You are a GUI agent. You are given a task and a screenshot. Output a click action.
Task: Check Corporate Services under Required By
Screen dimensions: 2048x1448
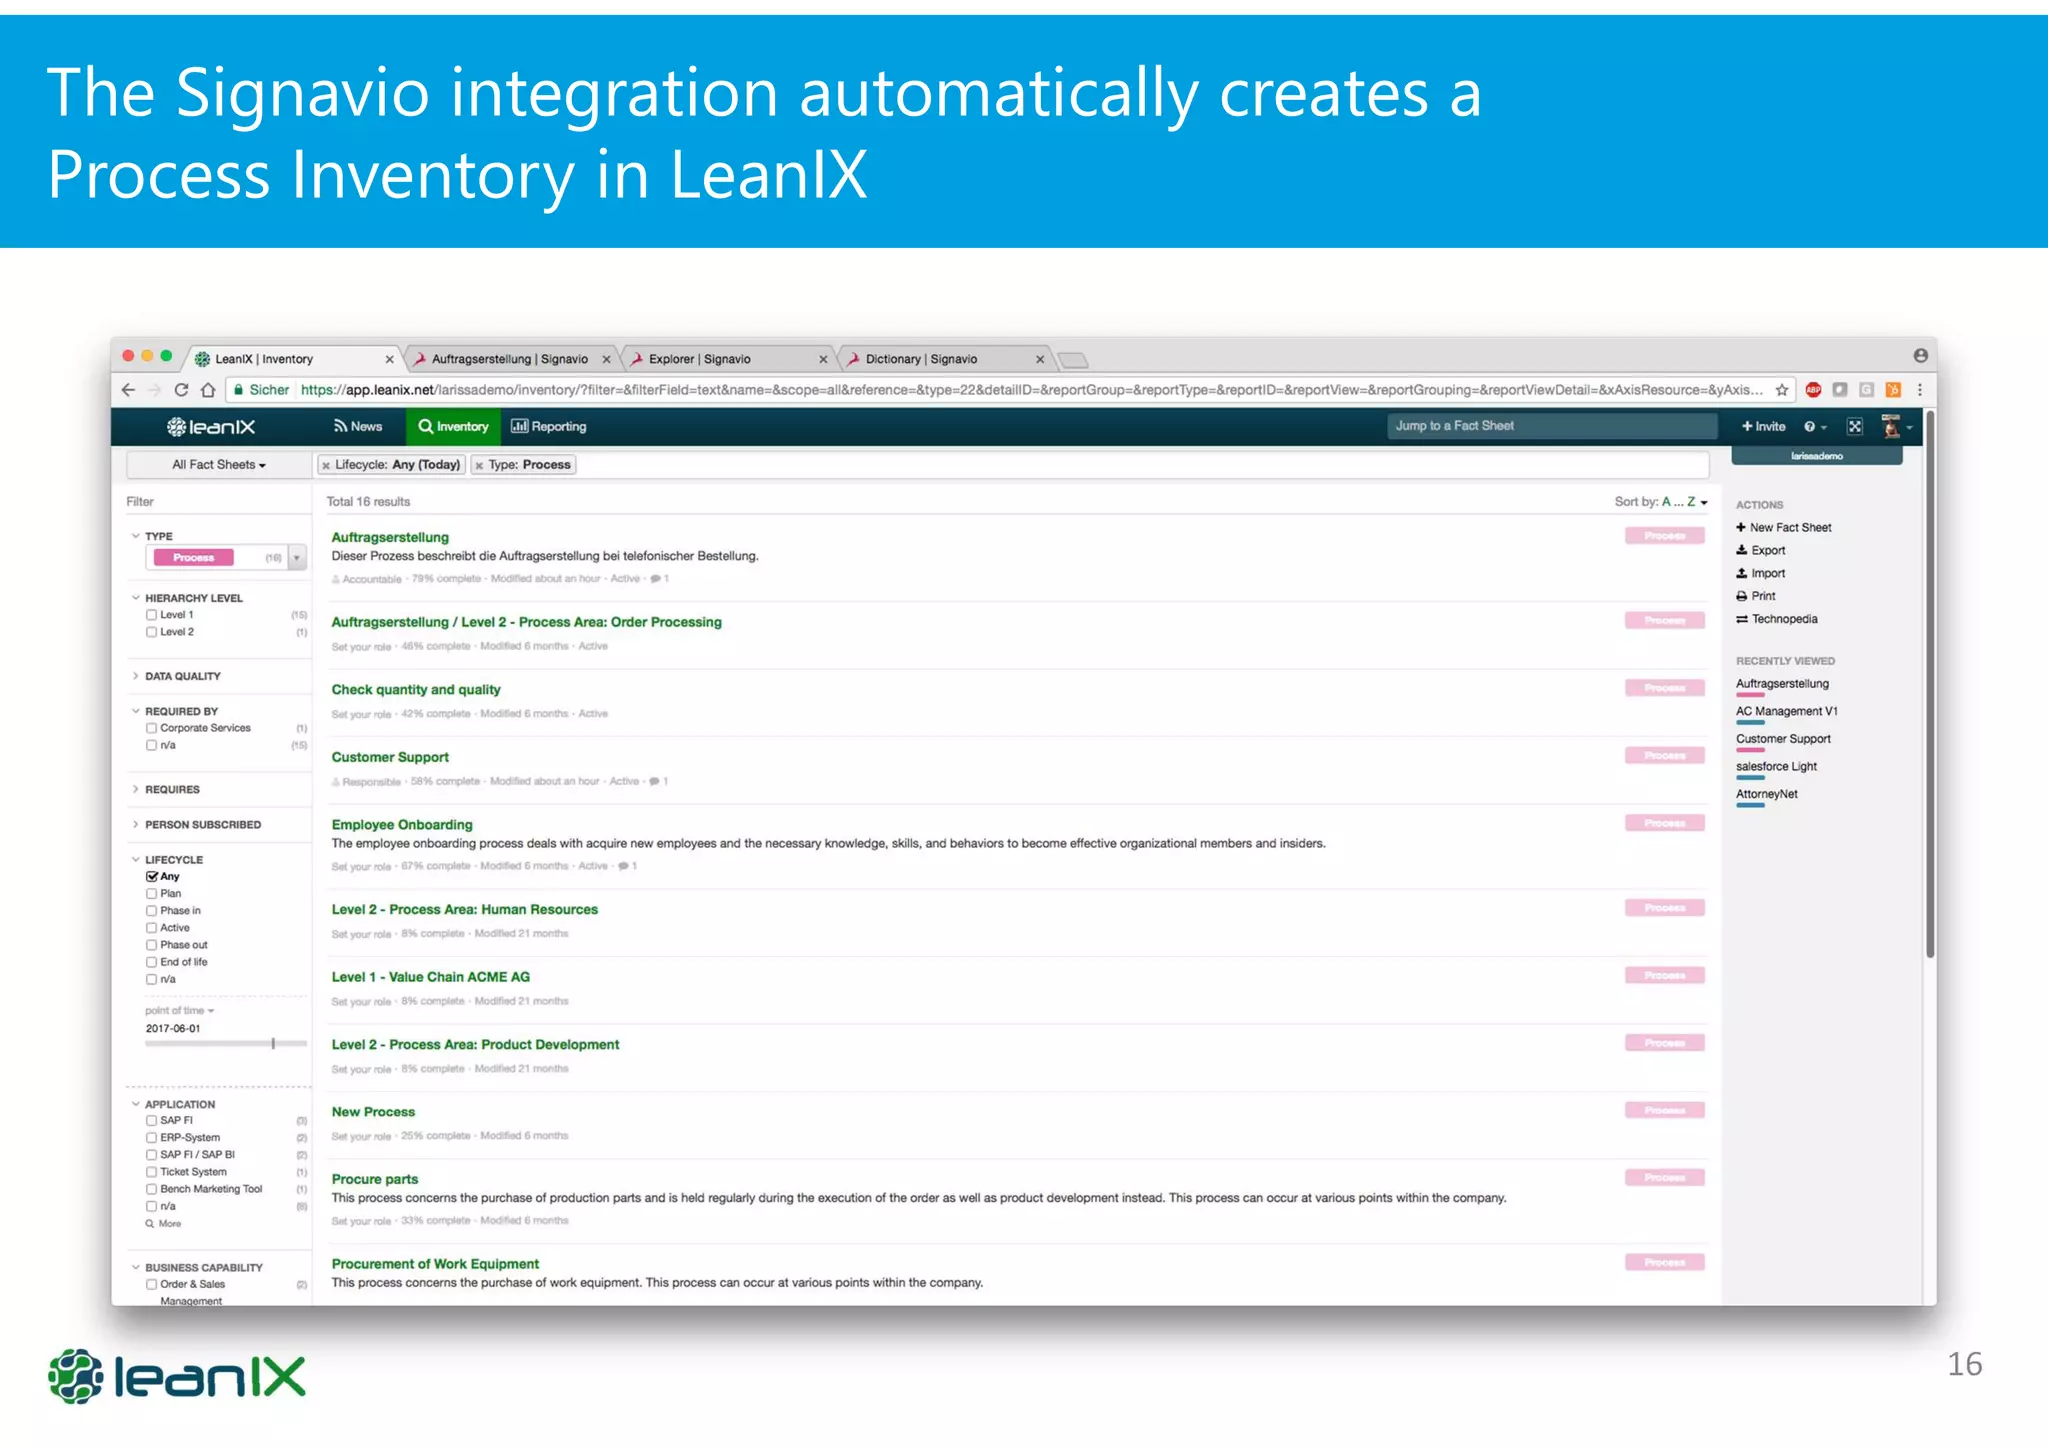pos(152,729)
